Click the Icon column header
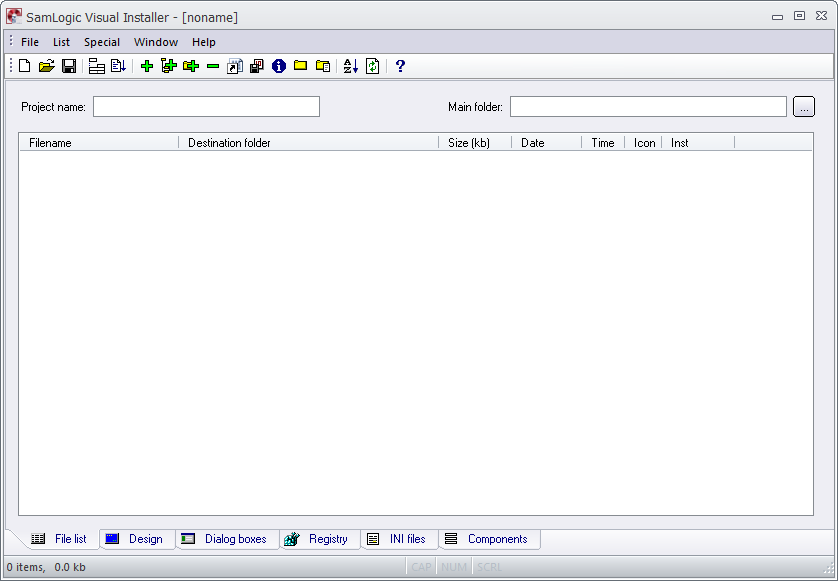The width and height of the screenshot is (838, 581). tap(643, 143)
